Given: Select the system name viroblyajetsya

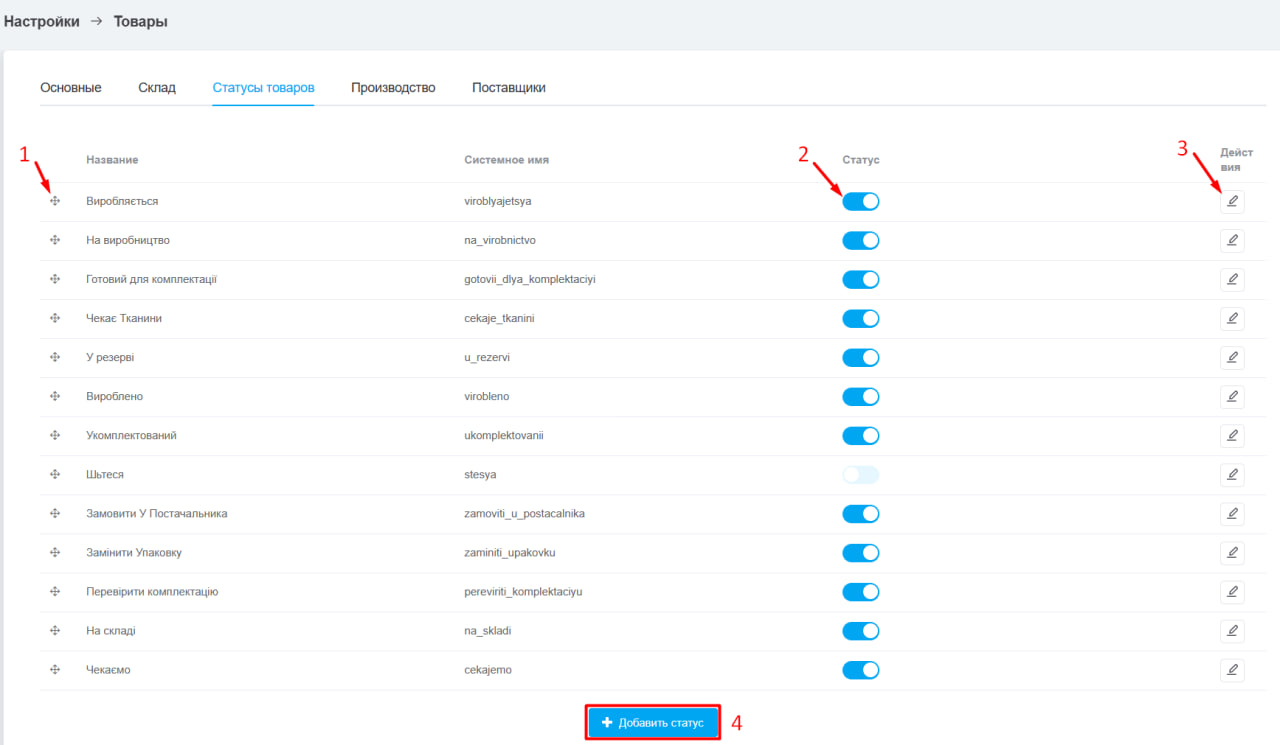Looking at the screenshot, I should coord(498,201).
